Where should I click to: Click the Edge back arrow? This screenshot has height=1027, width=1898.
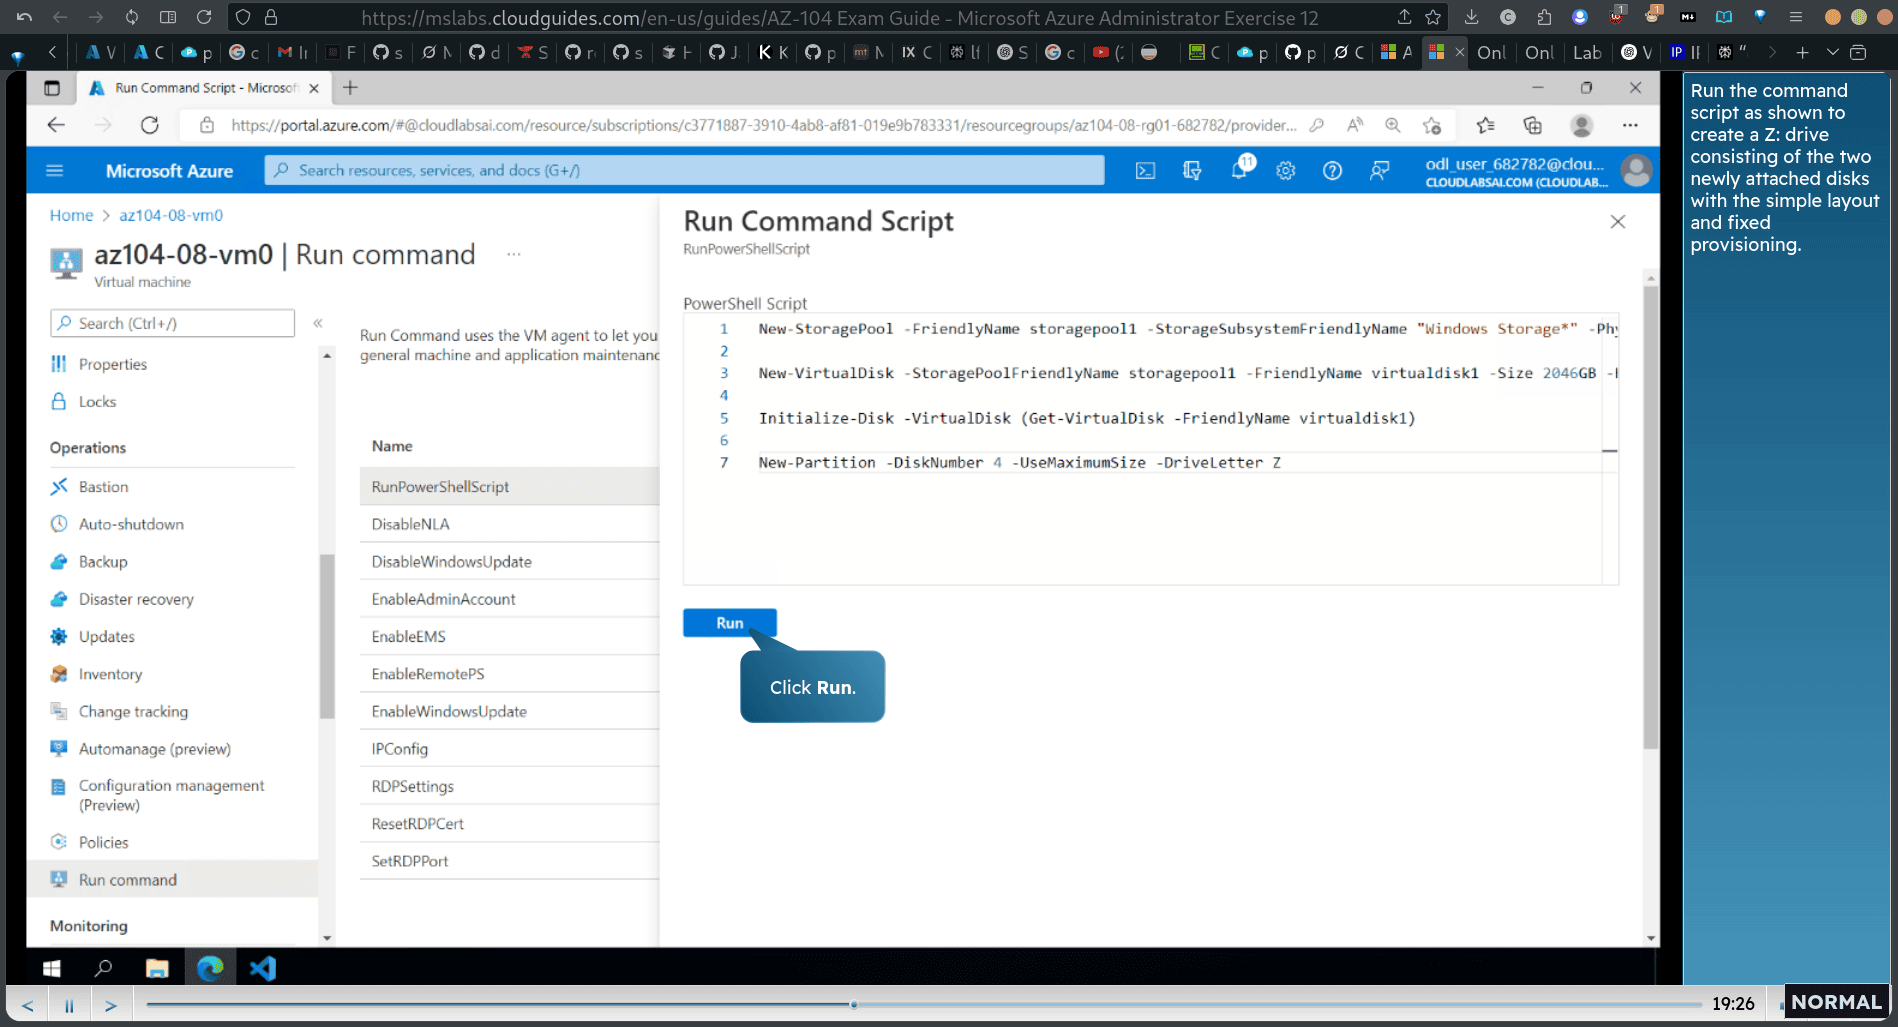[x=56, y=125]
